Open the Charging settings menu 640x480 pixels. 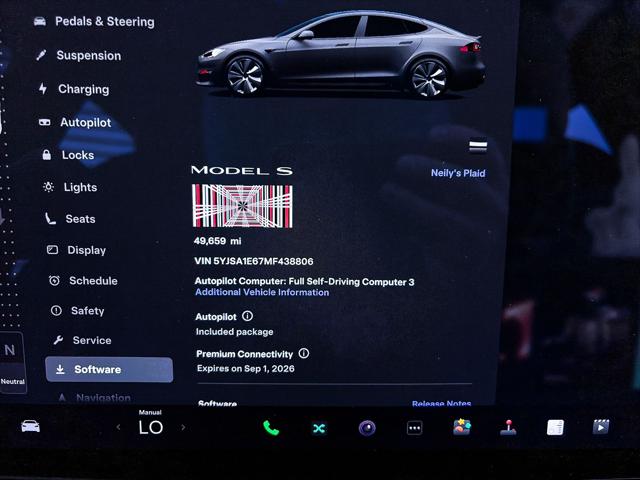click(x=74, y=89)
